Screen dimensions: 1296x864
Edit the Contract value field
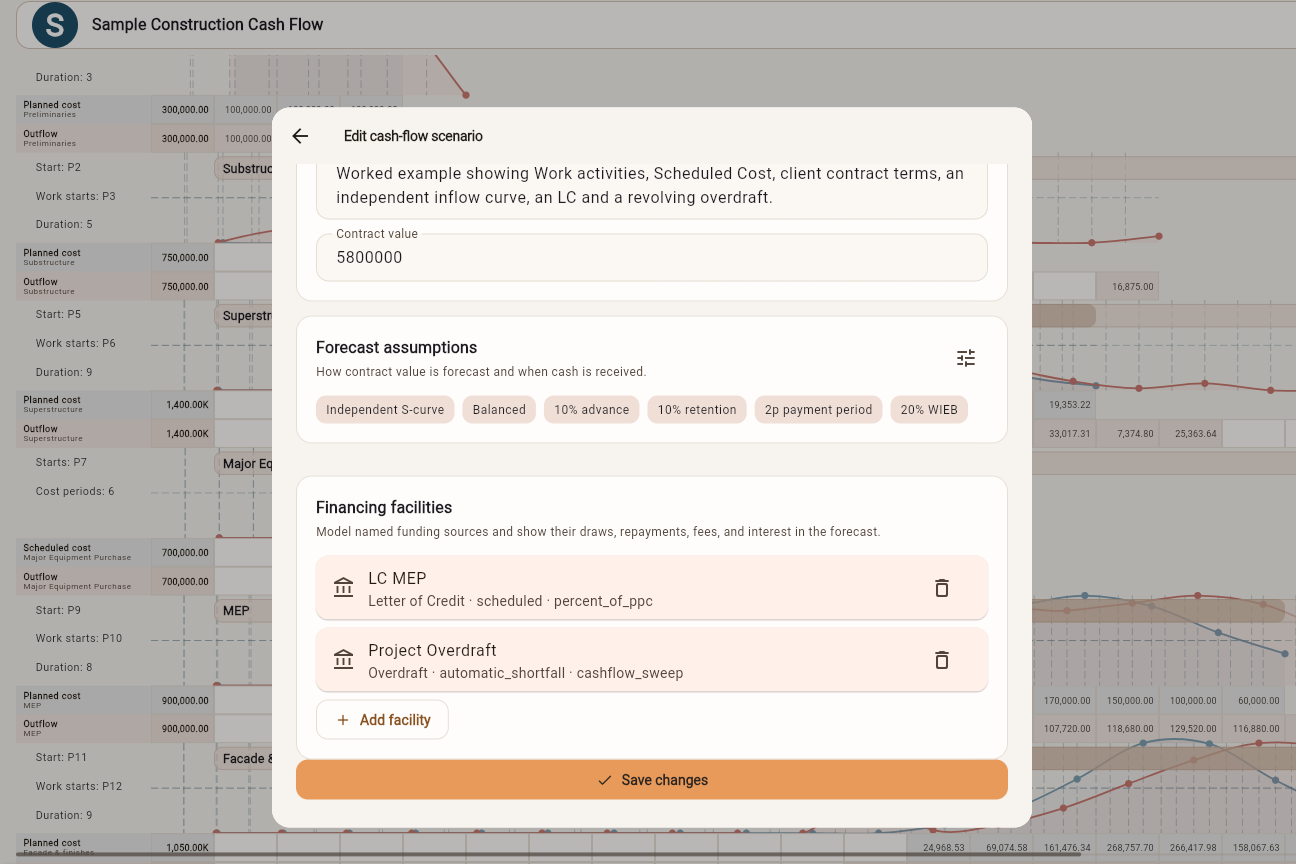pos(652,257)
